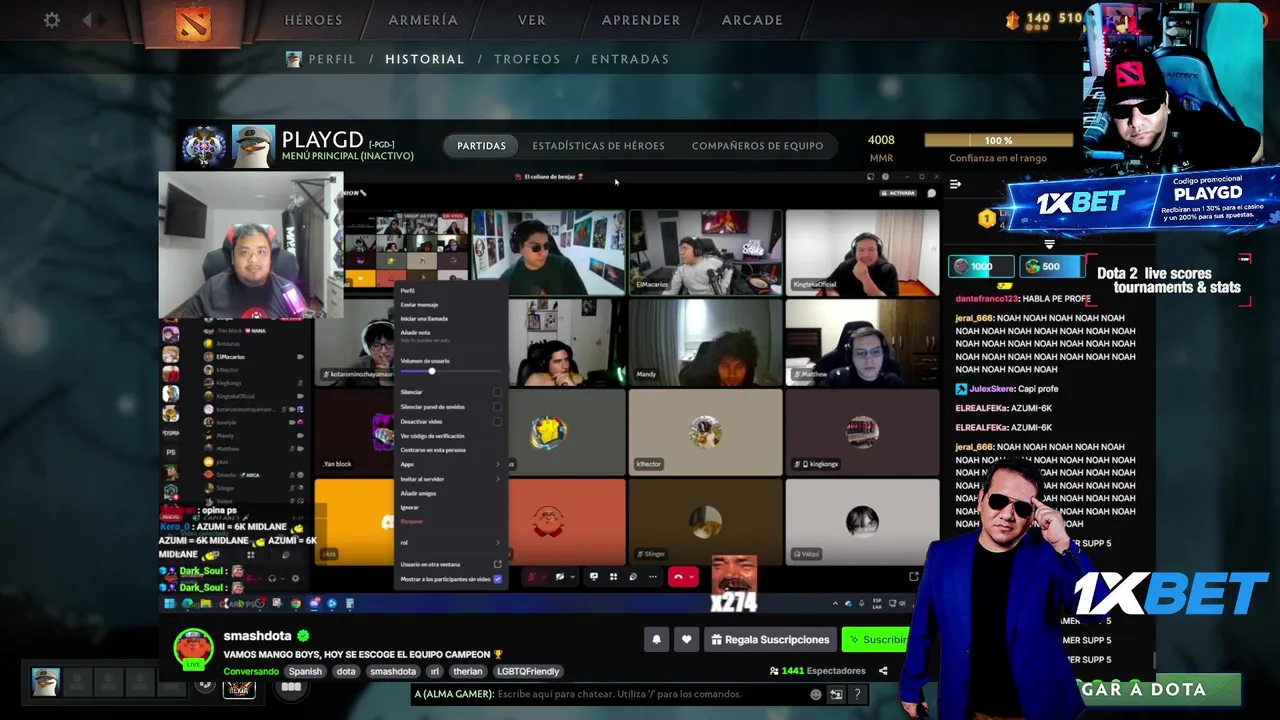
Task: Expand the rol submenu
Action: (450, 543)
